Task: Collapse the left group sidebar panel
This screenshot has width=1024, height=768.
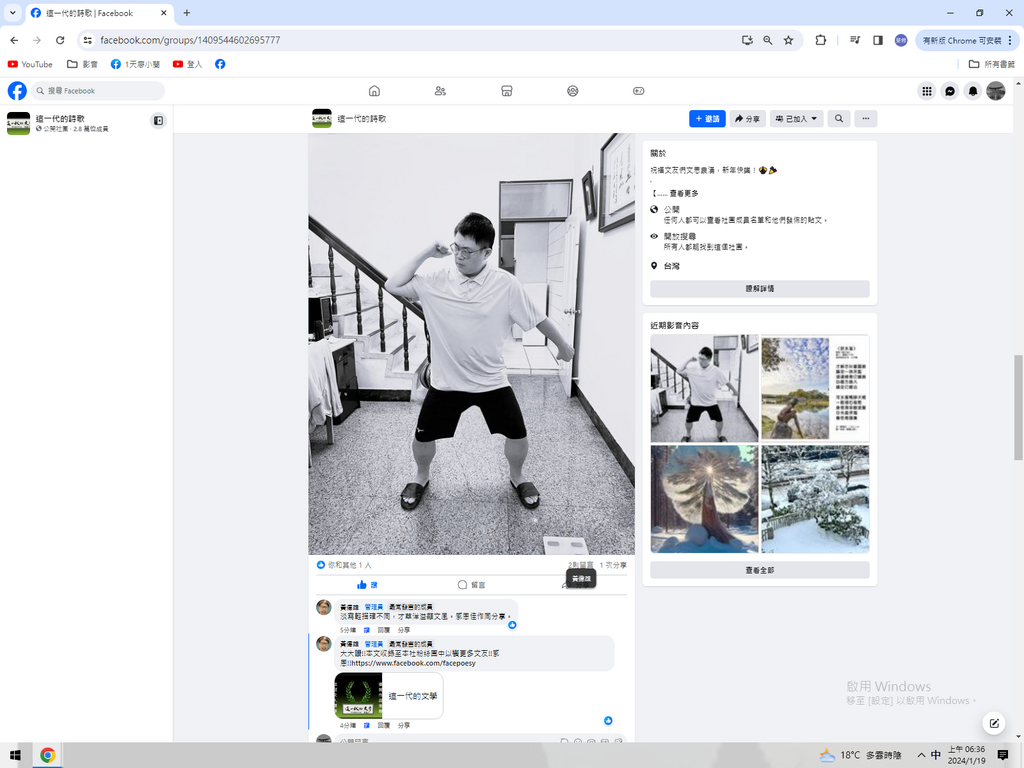Action: pyautogui.click(x=158, y=121)
